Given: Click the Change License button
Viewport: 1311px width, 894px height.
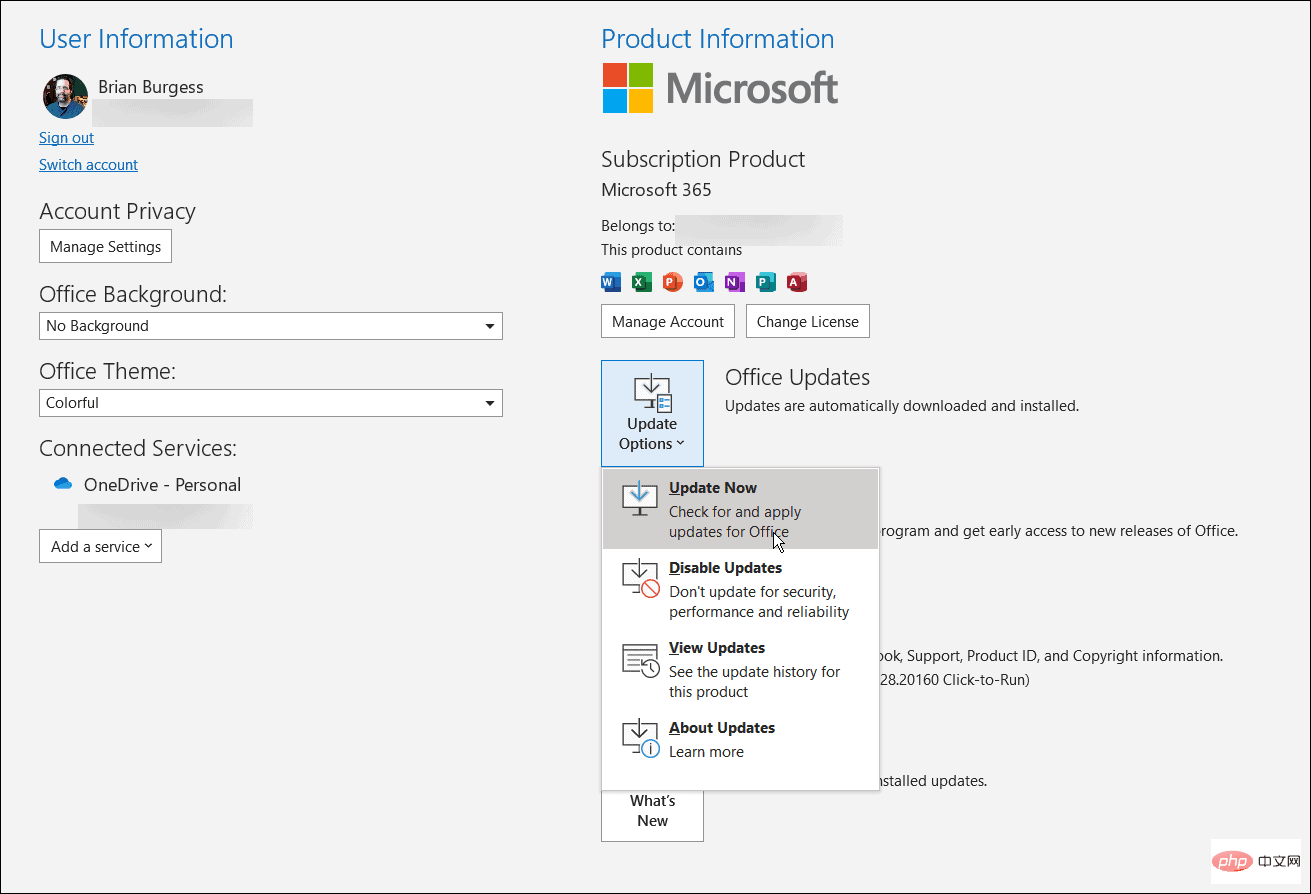Looking at the screenshot, I should (x=808, y=321).
